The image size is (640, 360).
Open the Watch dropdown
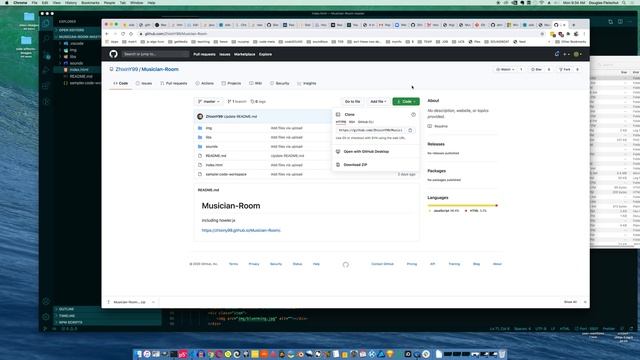pyautogui.click(x=505, y=69)
